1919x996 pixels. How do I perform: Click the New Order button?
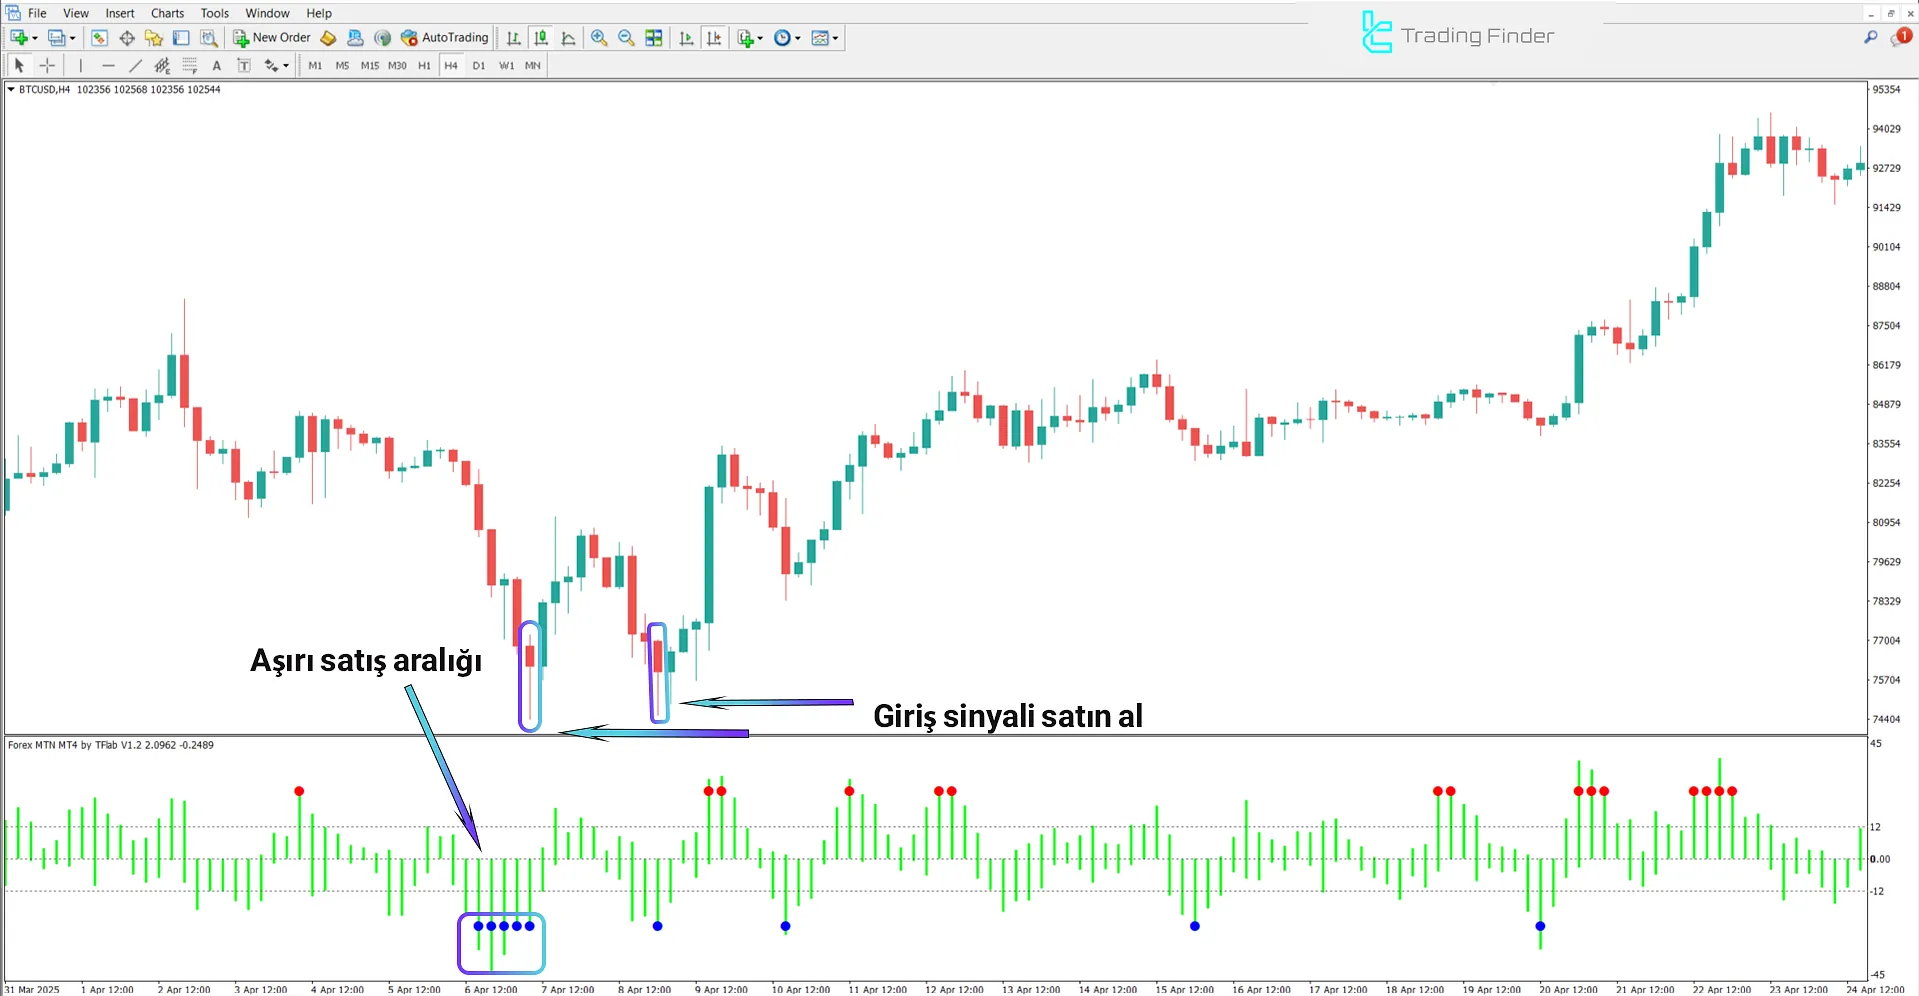271,37
